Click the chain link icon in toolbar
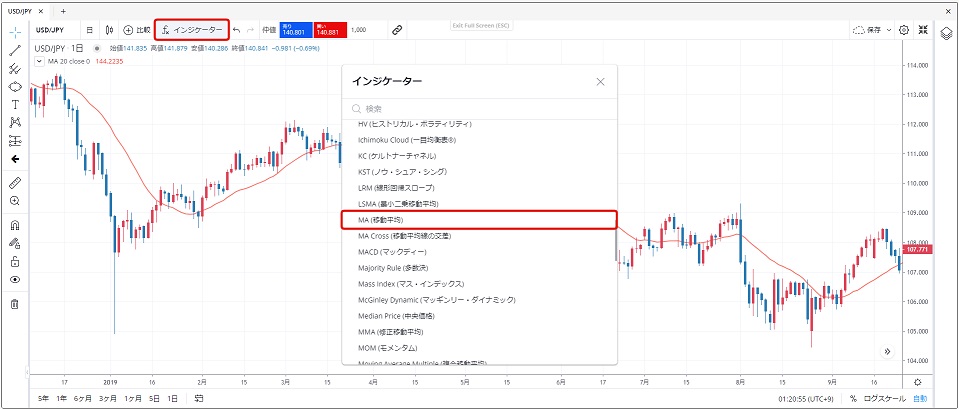The image size is (959, 409). pyautogui.click(x=397, y=29)
